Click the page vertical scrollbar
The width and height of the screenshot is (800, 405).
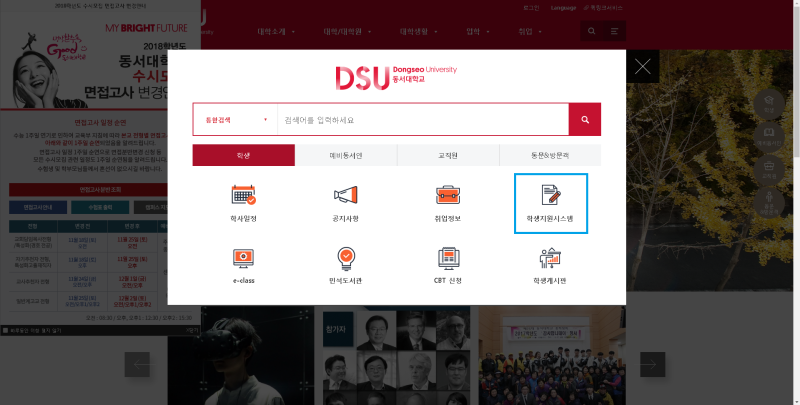tap(795, 202)
